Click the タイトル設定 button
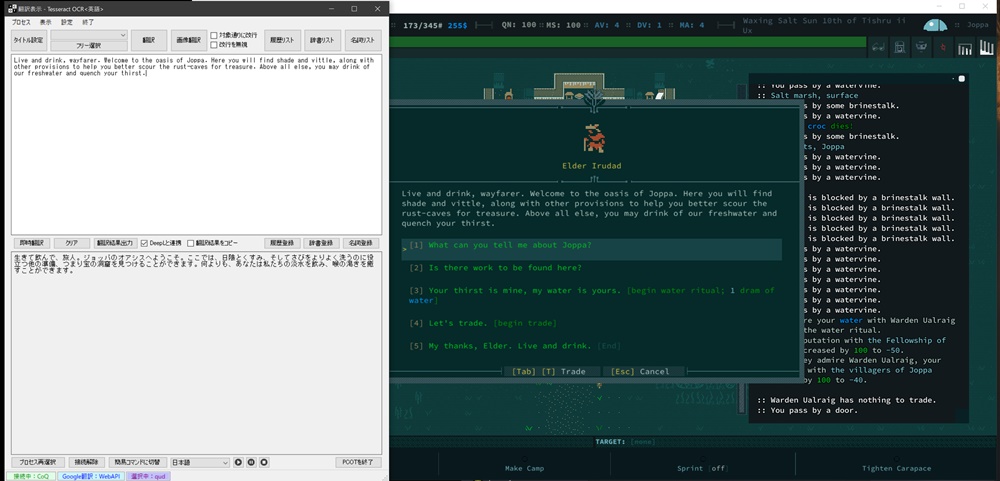This screenshot has width=1000, height=481. coord(29,40)
